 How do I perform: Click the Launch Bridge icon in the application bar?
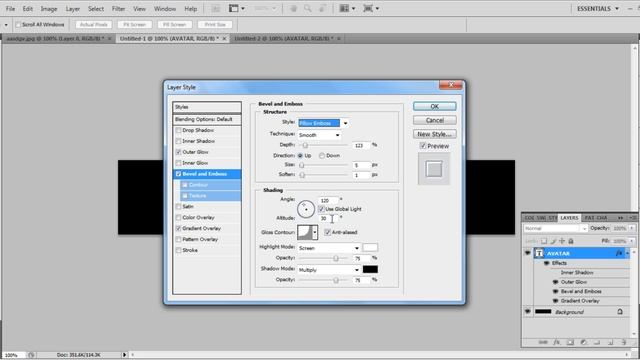pos(216,8)
